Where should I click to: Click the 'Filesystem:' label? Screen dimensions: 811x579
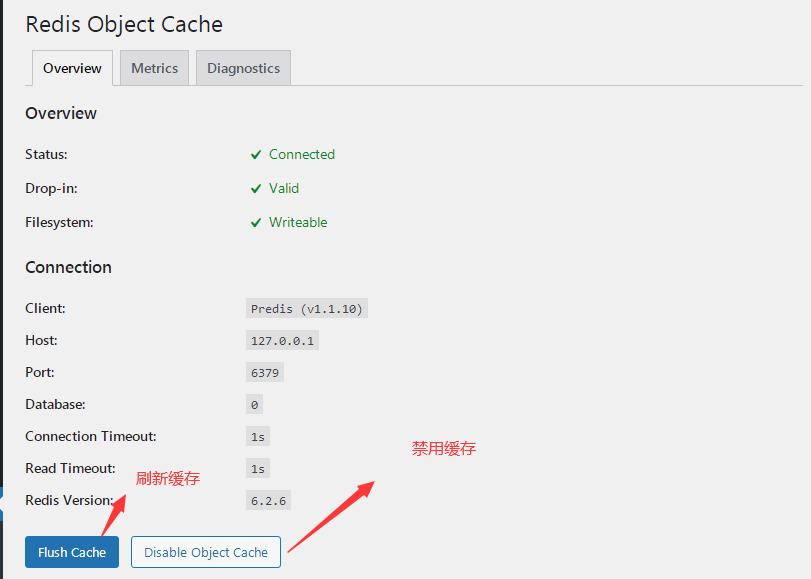pos(59,222)
